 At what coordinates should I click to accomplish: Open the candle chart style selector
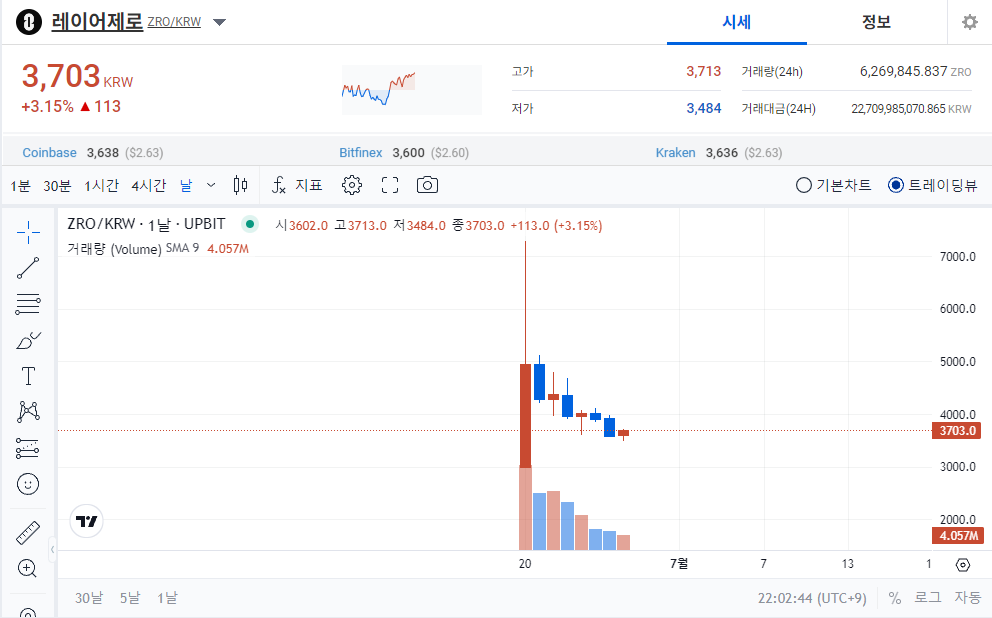tap(240, 185)
